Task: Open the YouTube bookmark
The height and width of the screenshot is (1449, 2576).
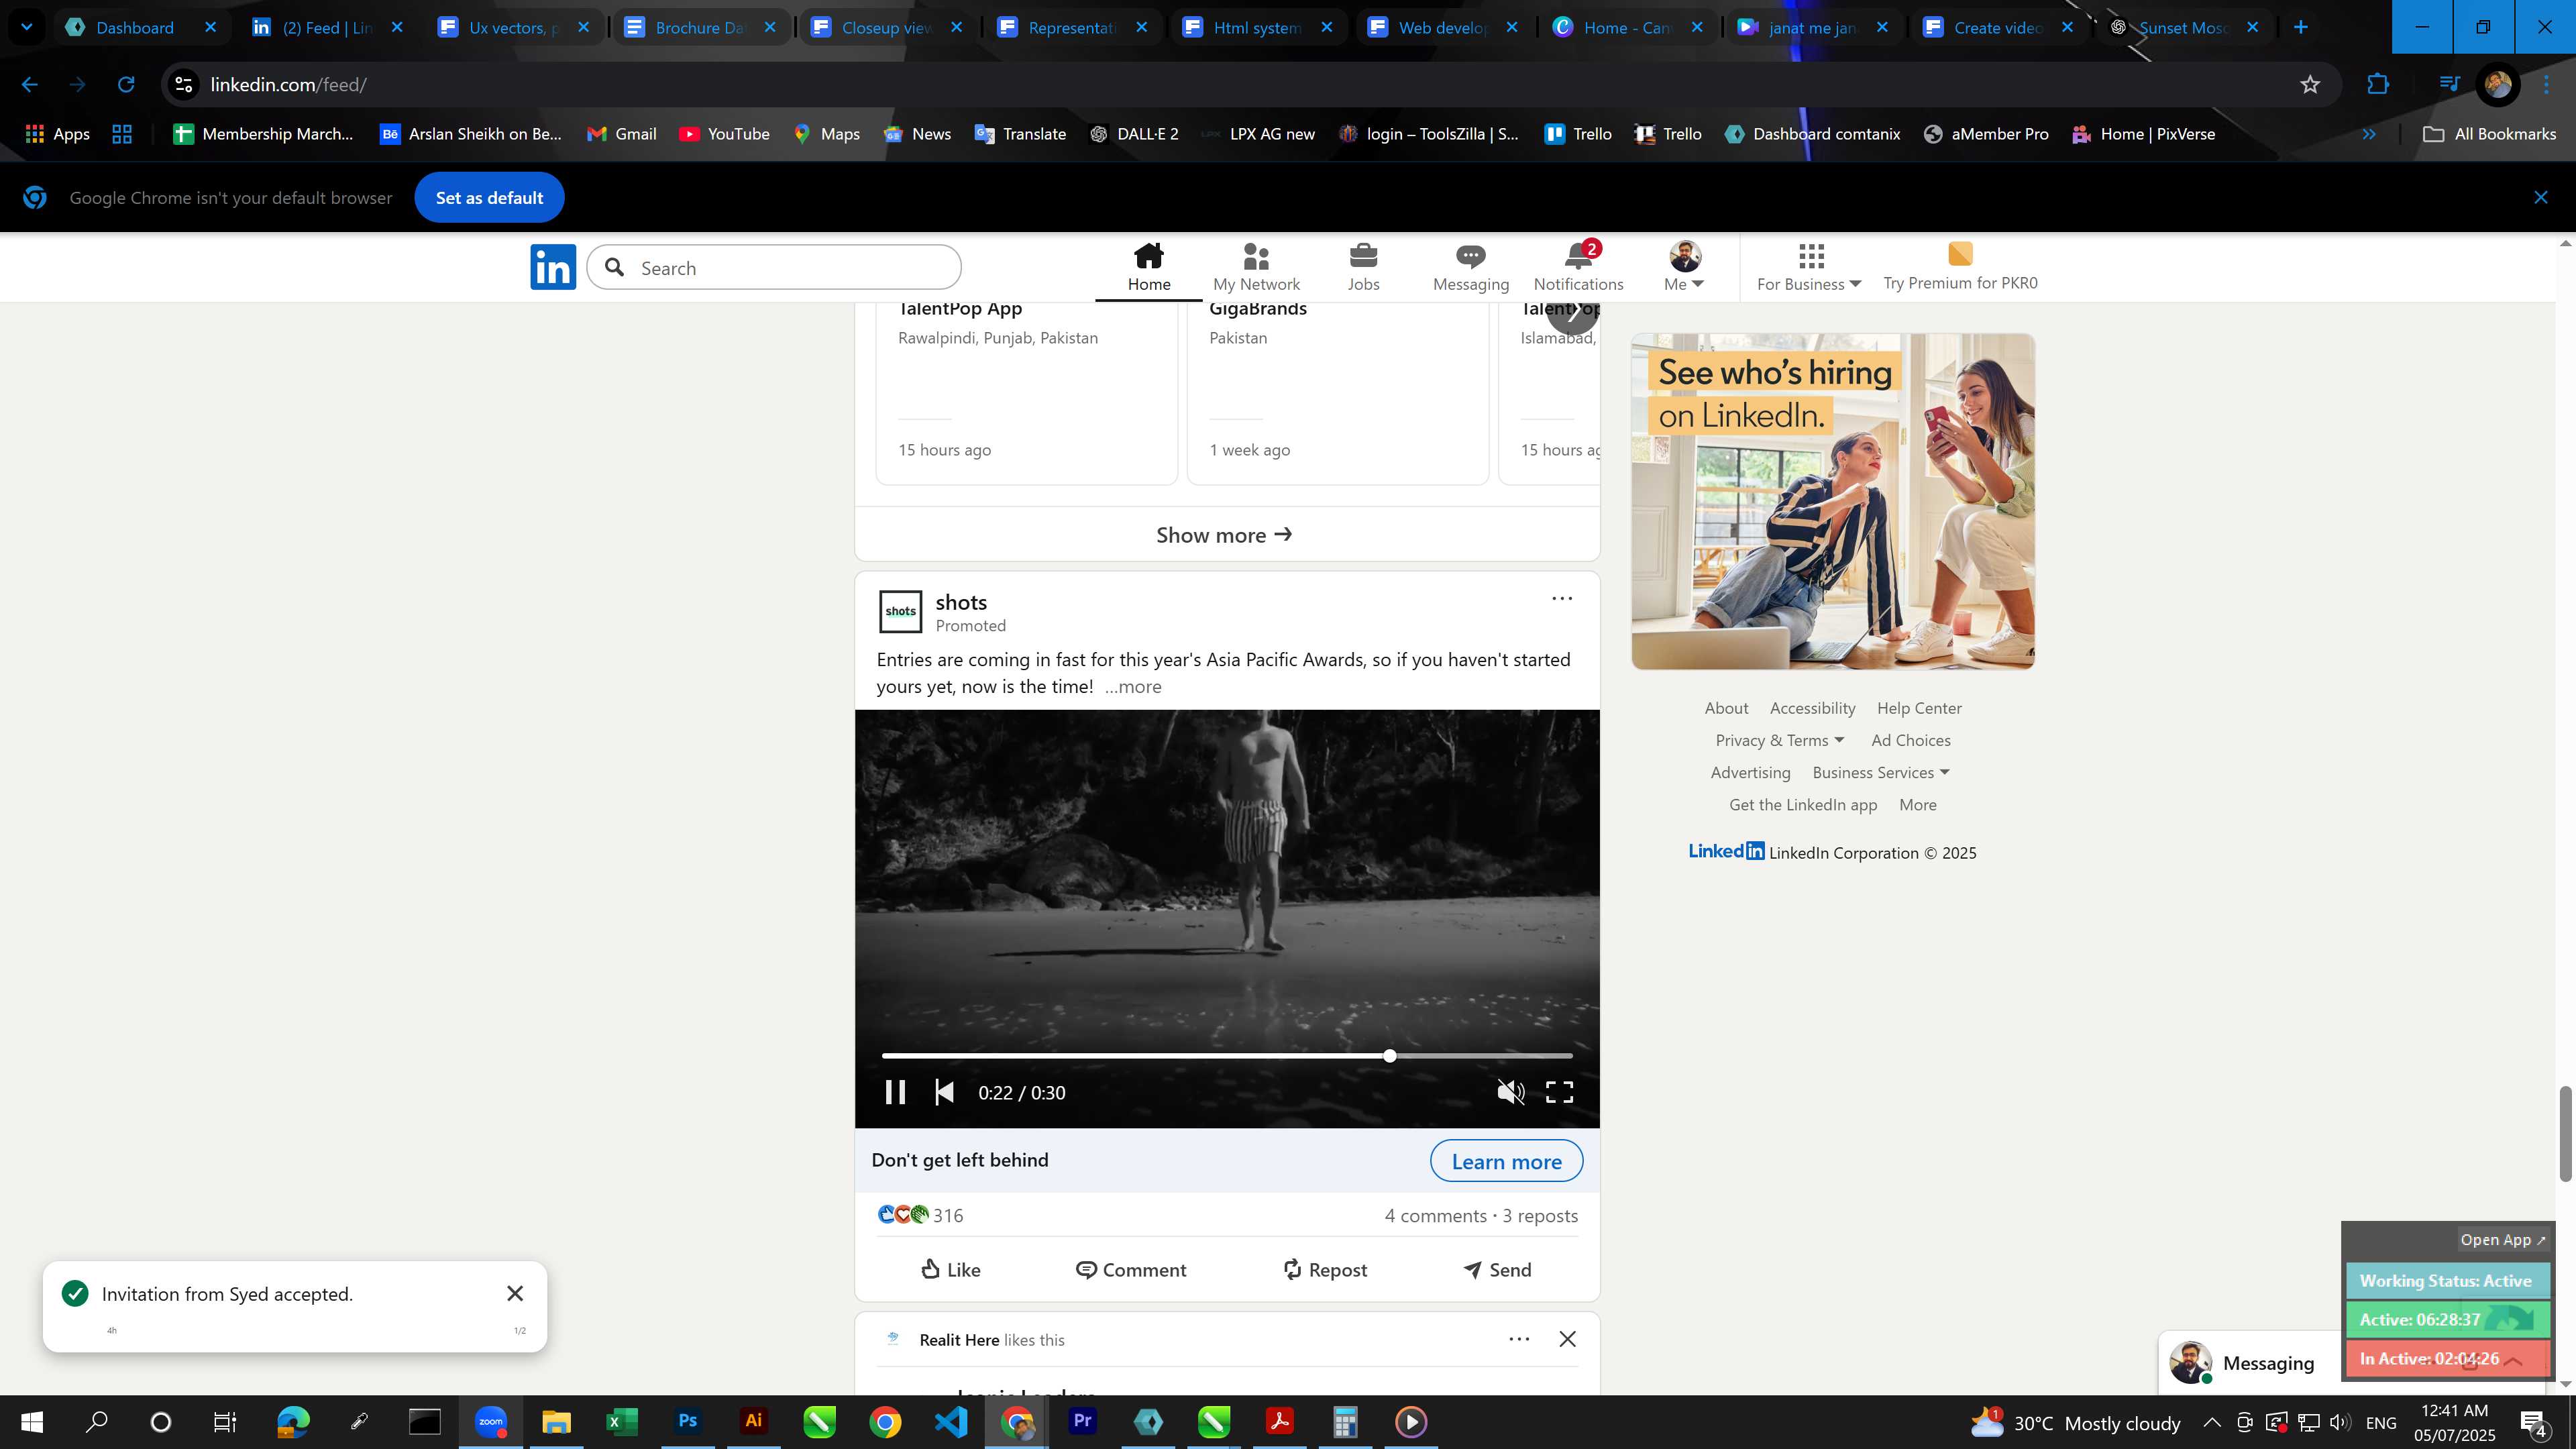Action: click(x=724, y=134)
